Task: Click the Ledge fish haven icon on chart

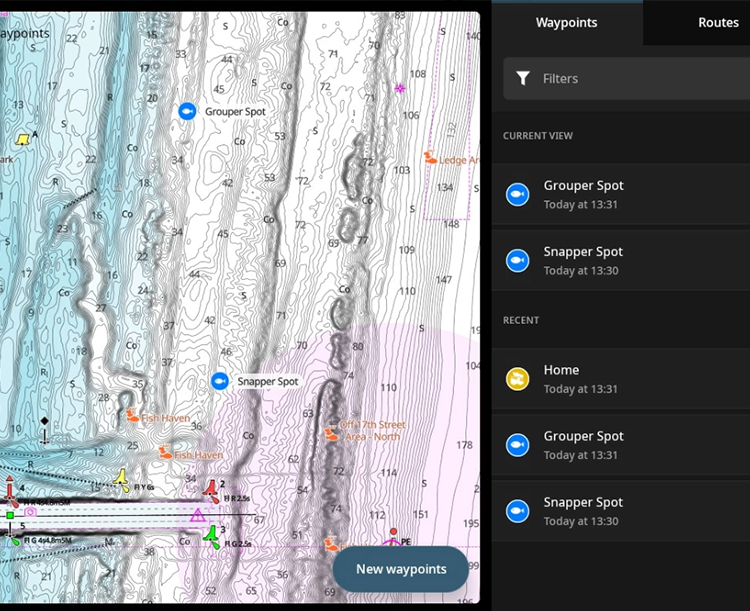Action: 430,158
